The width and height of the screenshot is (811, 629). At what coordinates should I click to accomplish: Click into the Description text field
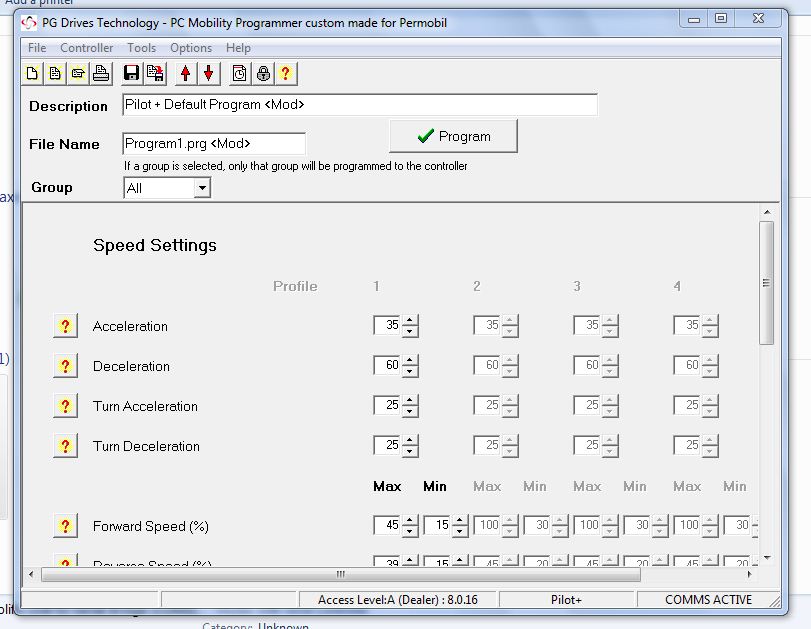(x=359, y=105)
